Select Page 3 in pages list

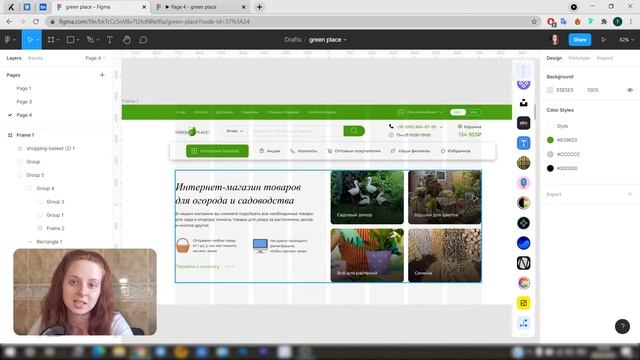(x=24, y=102)
